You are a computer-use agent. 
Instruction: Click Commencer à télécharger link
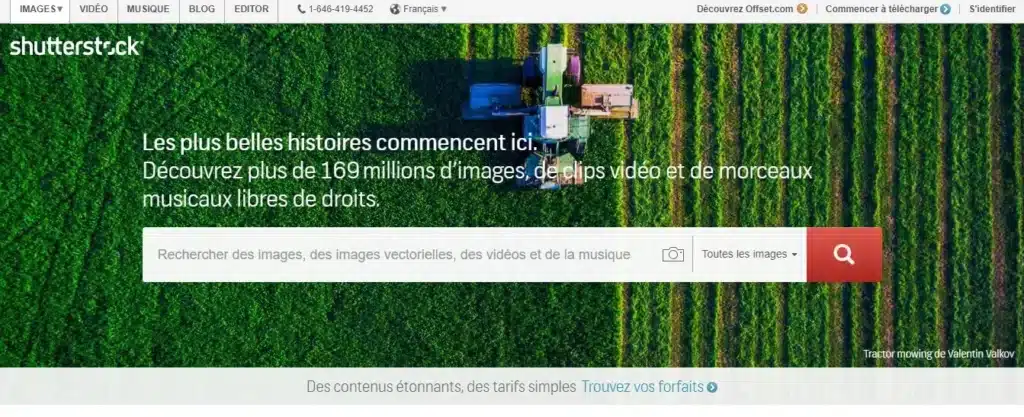click(881, 9)
